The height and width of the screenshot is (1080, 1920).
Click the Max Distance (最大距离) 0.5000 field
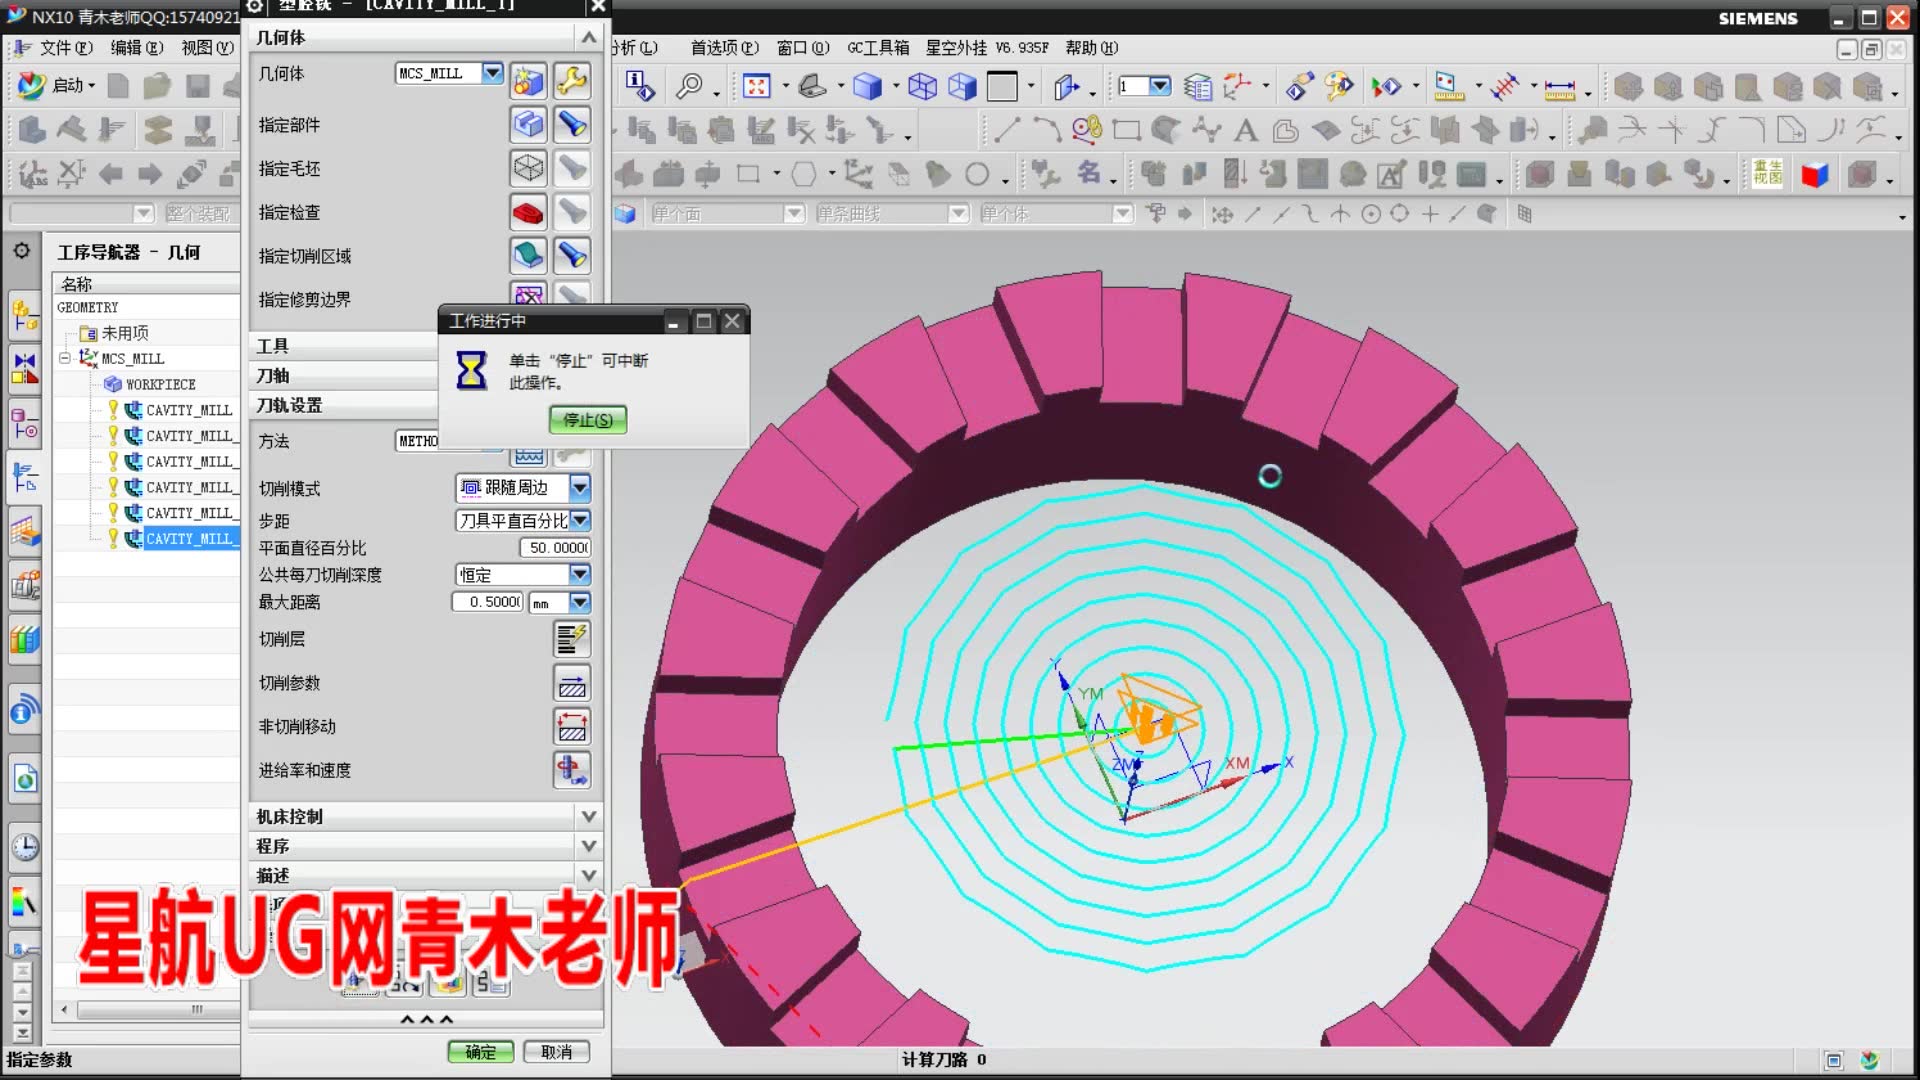[x=488, y=602]
